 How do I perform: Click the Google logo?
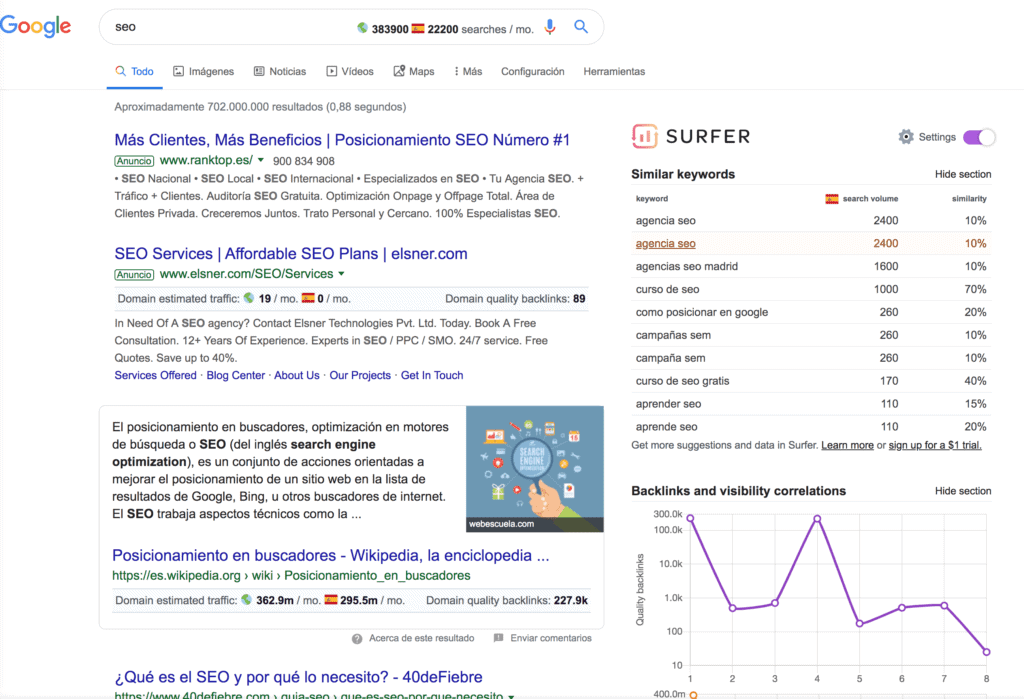coord(35,26)
